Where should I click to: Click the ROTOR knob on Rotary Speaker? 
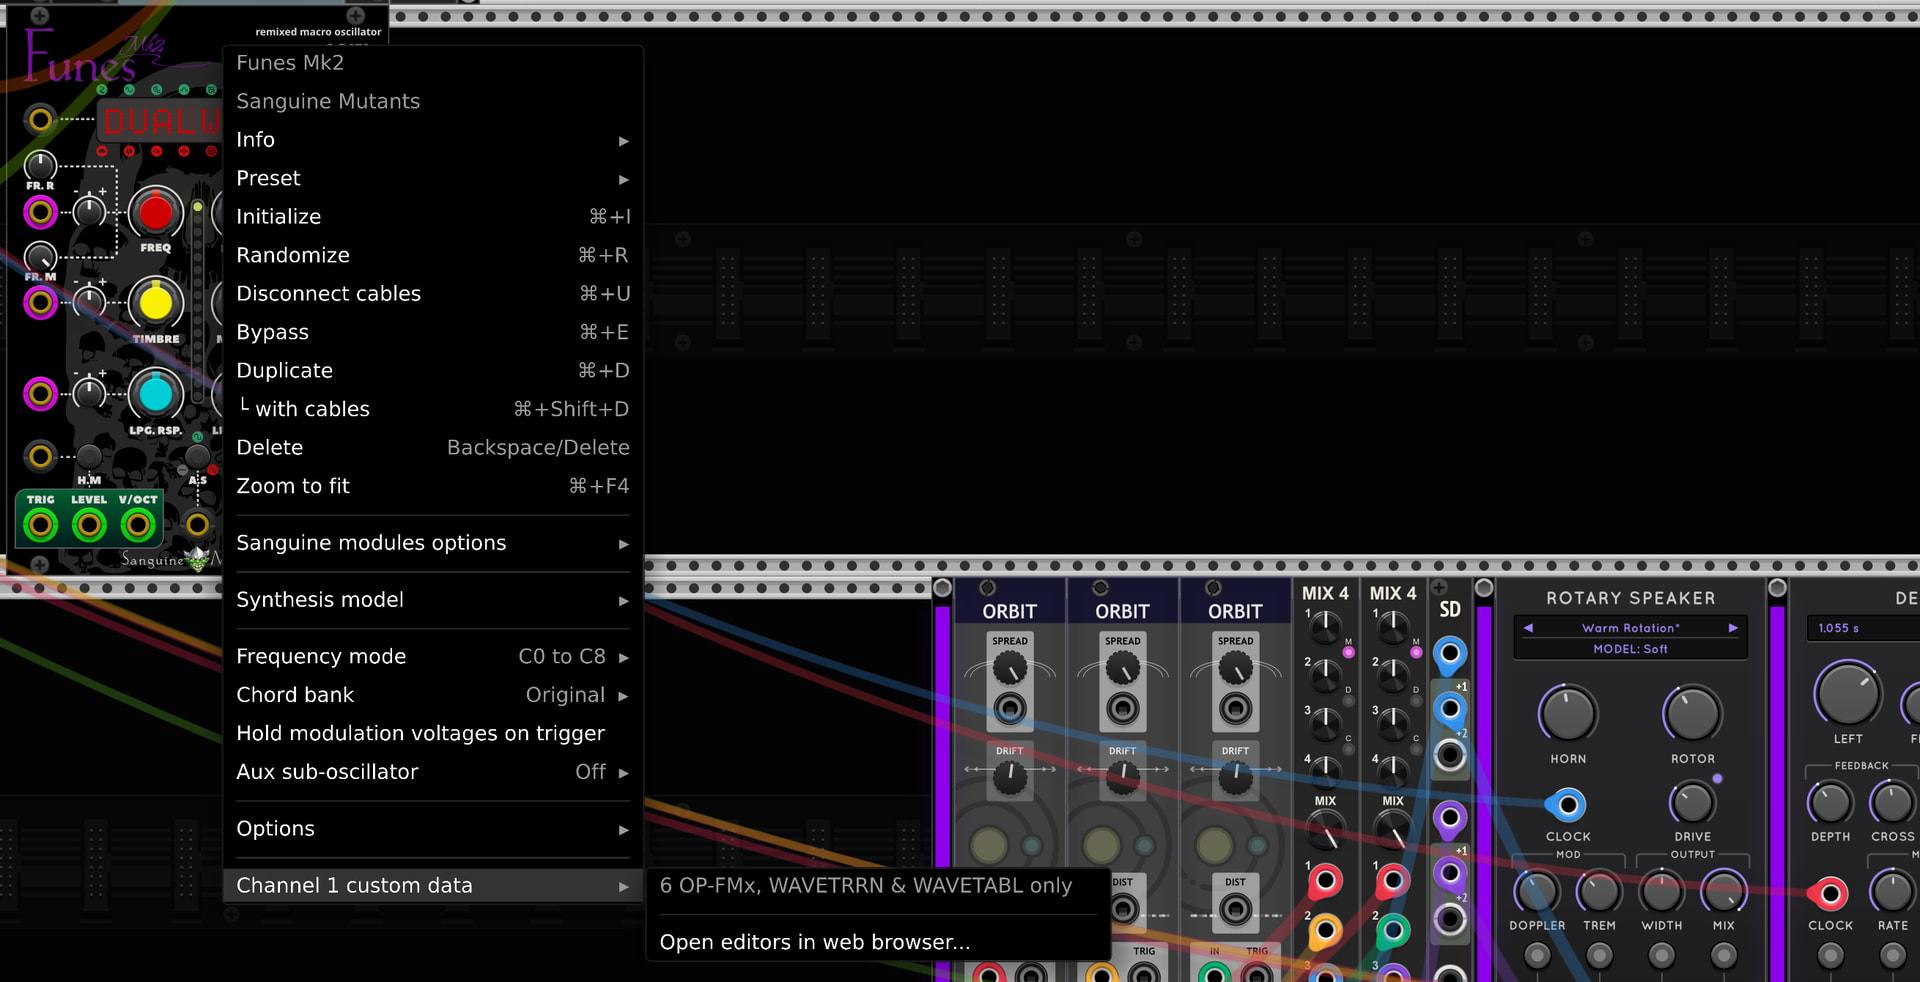point(1692,714)
